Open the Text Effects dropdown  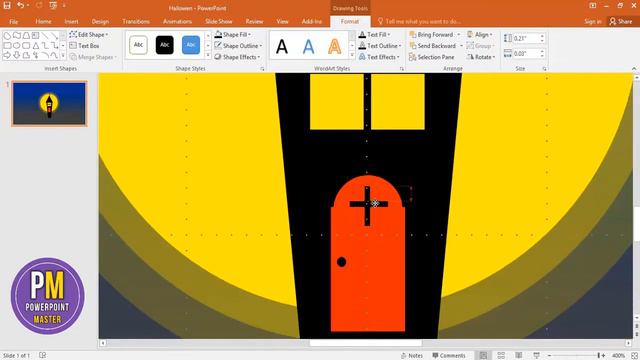tap(379, 57)
